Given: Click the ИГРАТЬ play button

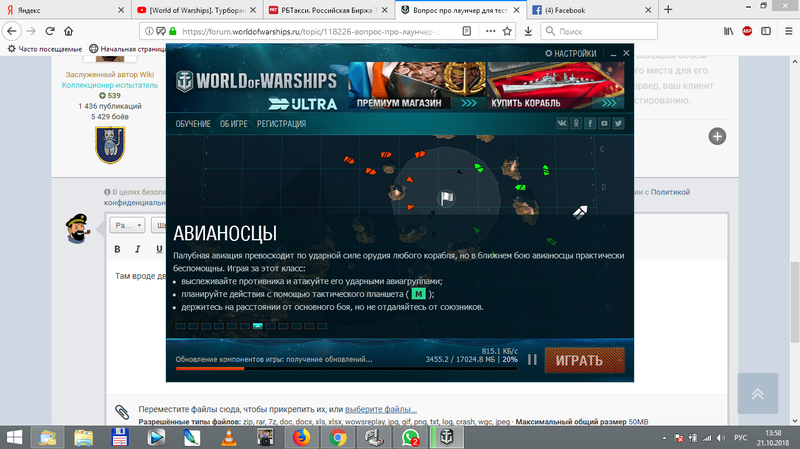Looking at the screenshot, I should point(579,360).
